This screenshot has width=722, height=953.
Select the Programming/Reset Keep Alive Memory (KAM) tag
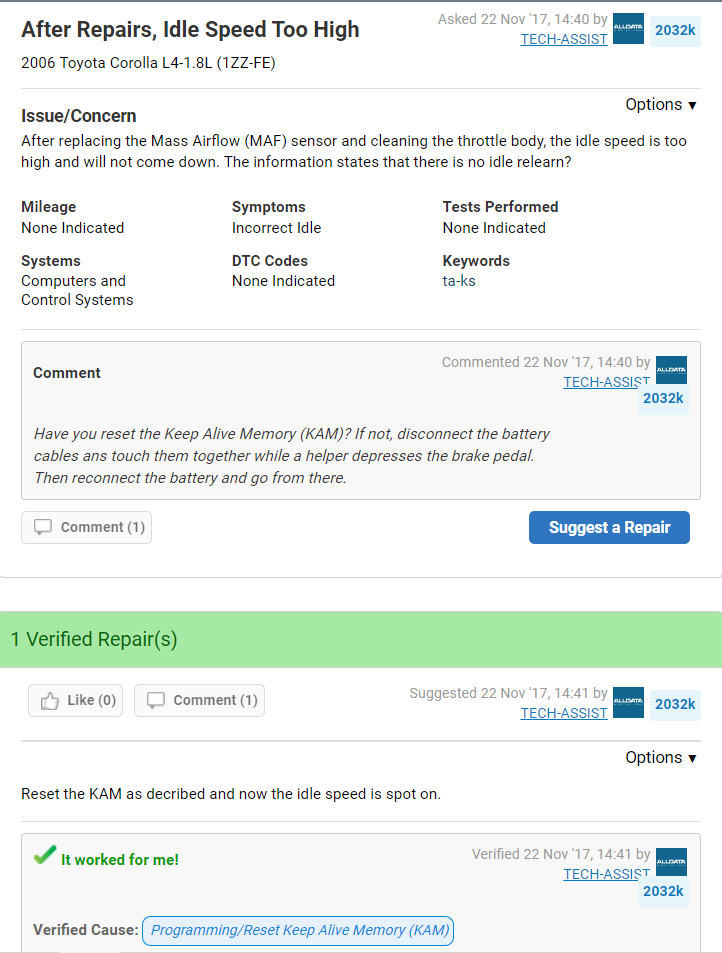tap(298, 930)
